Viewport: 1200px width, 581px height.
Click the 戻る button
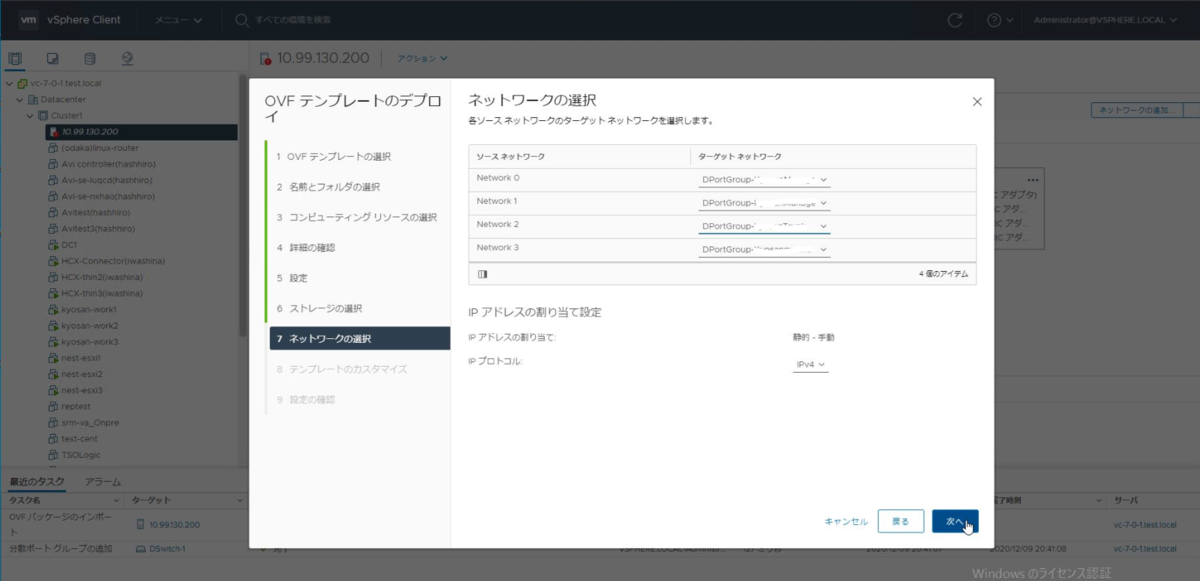click(900, 521)
